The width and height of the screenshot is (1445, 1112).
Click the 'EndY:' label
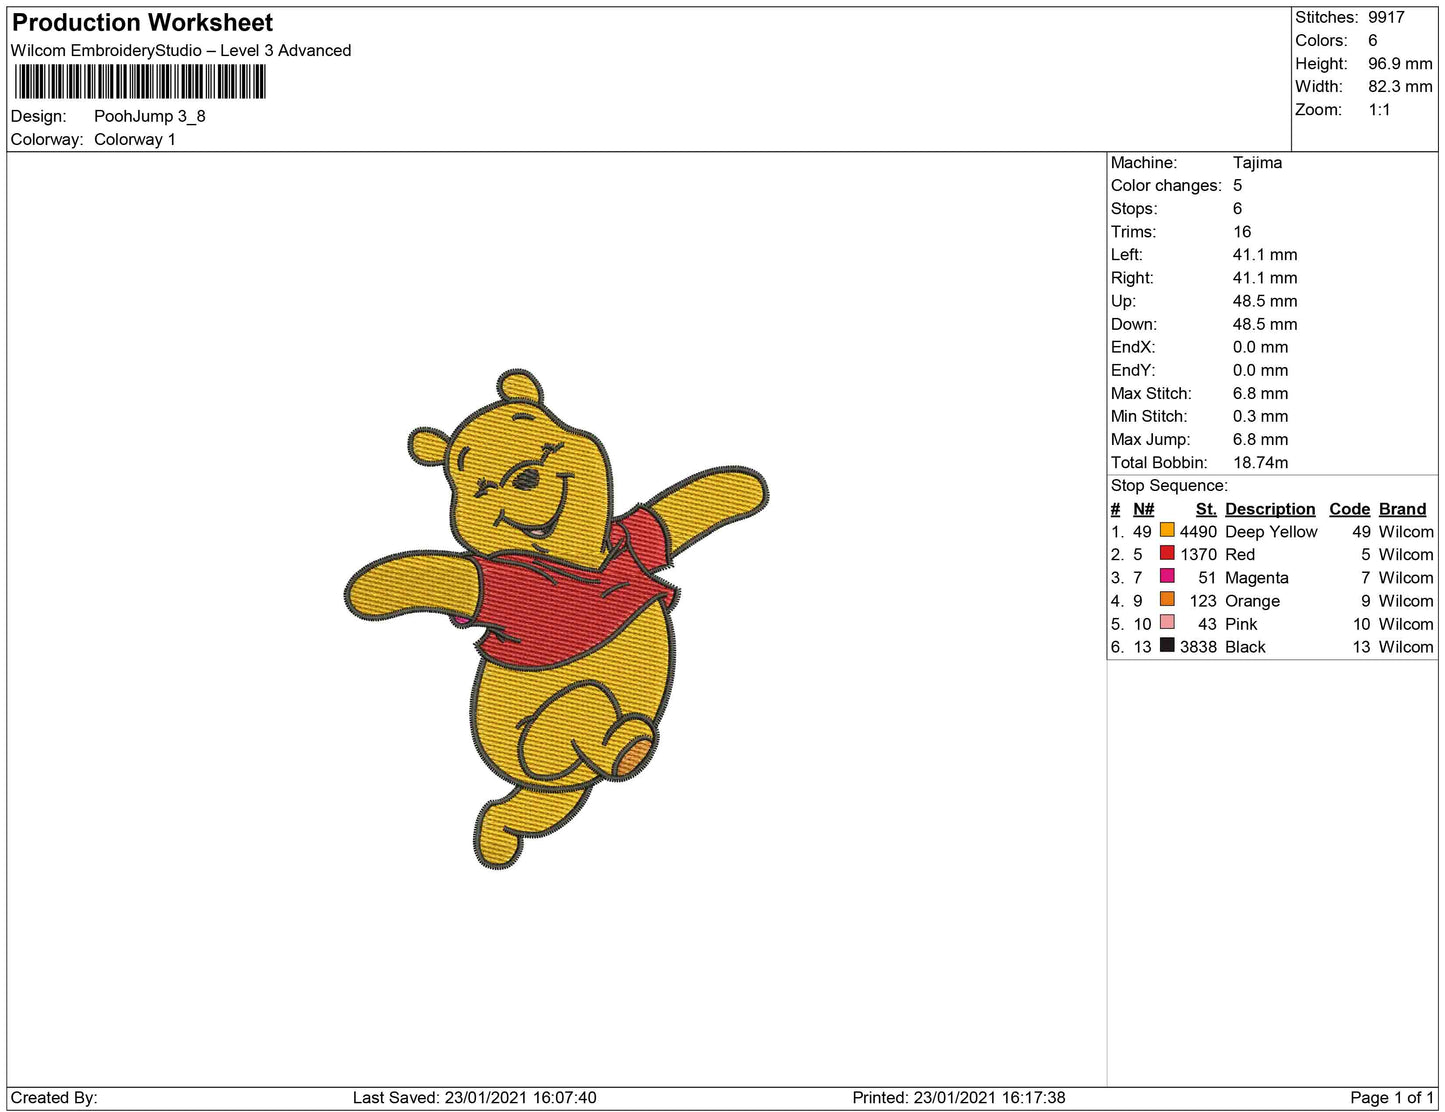coord(1133,369)
